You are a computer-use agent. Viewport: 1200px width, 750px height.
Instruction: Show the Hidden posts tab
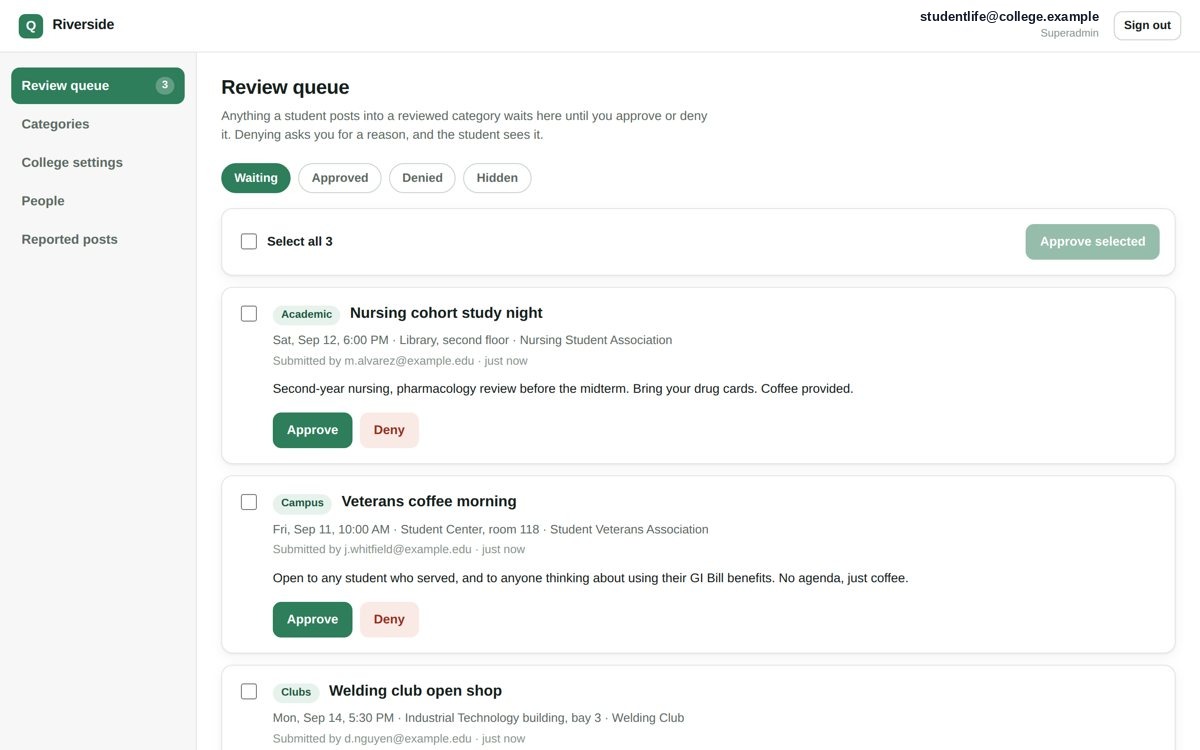pyautogui.click(x=497, y=178)
